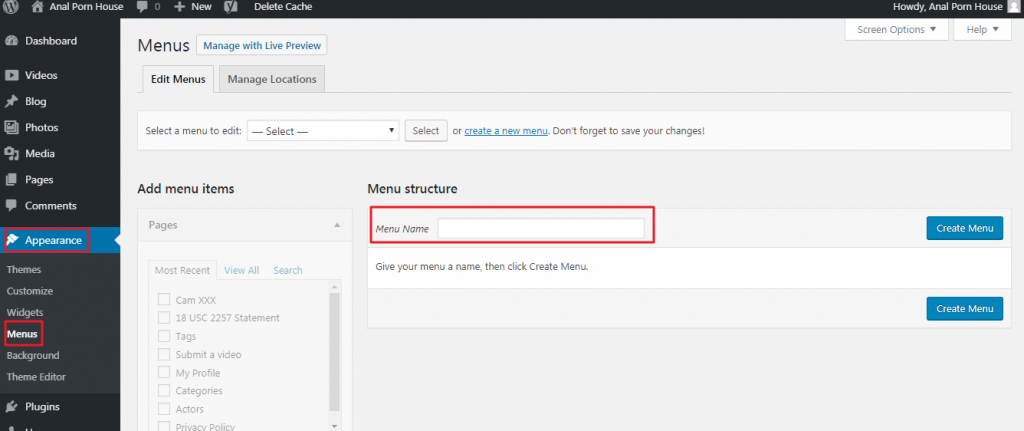Open the 'Select a menu to edit' dropdown

point(322,131)
